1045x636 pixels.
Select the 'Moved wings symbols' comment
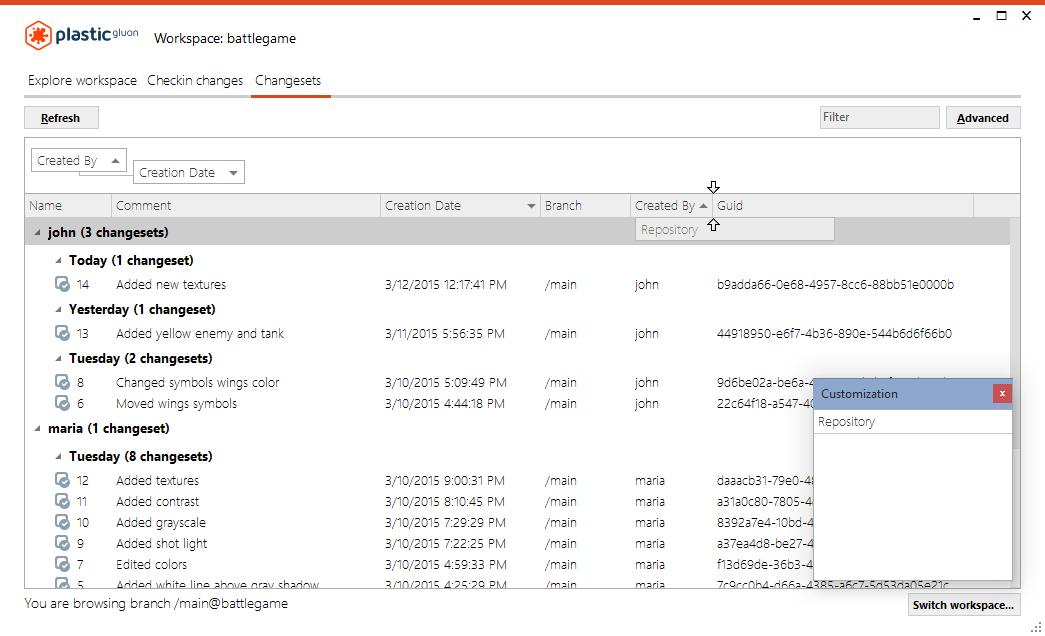176,403
